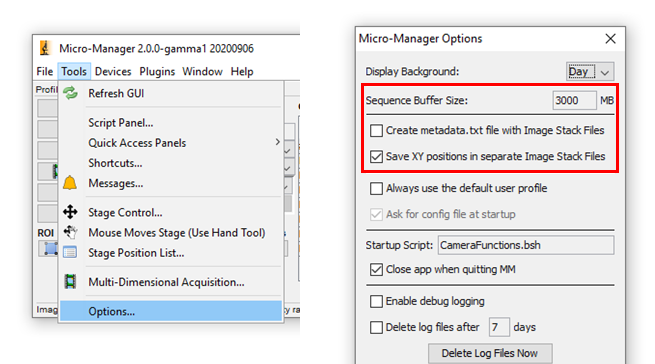Click the ROI rectangle button icon
Screen dimensions: 655x364
(51, 249)
